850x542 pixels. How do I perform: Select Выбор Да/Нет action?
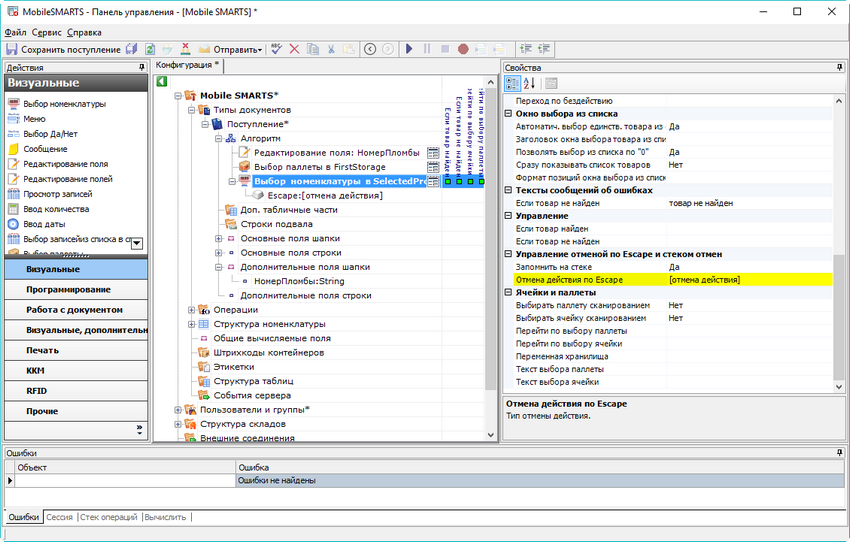tap(43, 134)
